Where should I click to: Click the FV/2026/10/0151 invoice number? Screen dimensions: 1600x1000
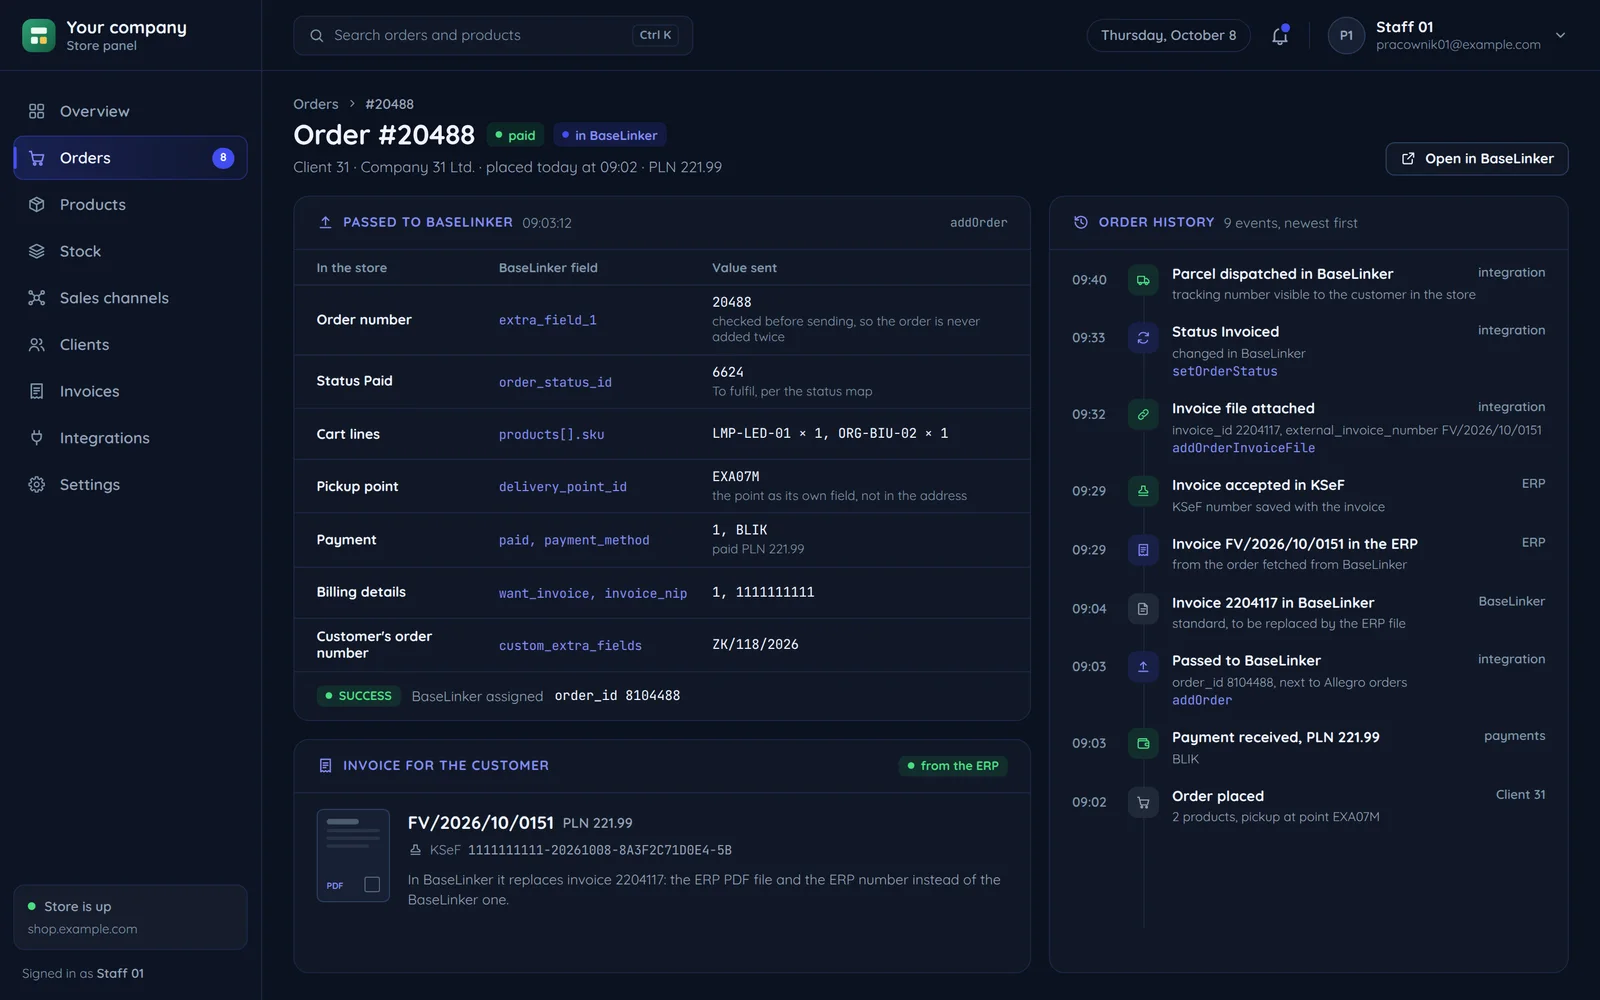tap(480, 823)
